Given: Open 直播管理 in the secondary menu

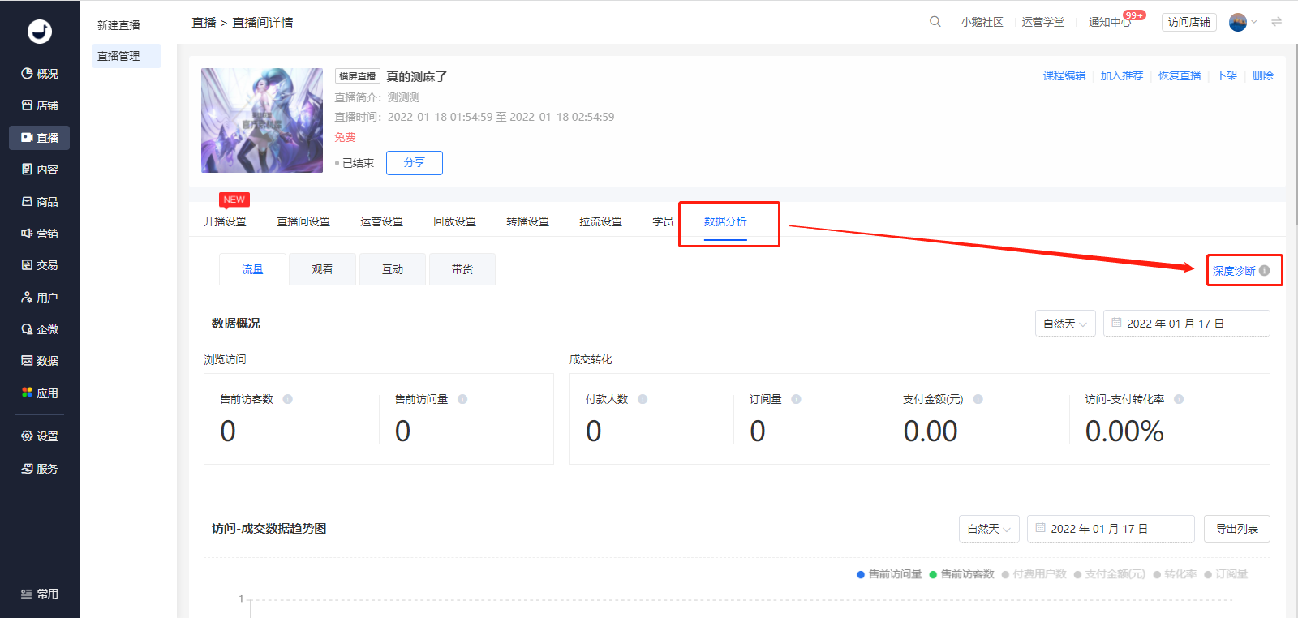Looking at the screenshot, I should pyautogui.click(x=126, y=56).
